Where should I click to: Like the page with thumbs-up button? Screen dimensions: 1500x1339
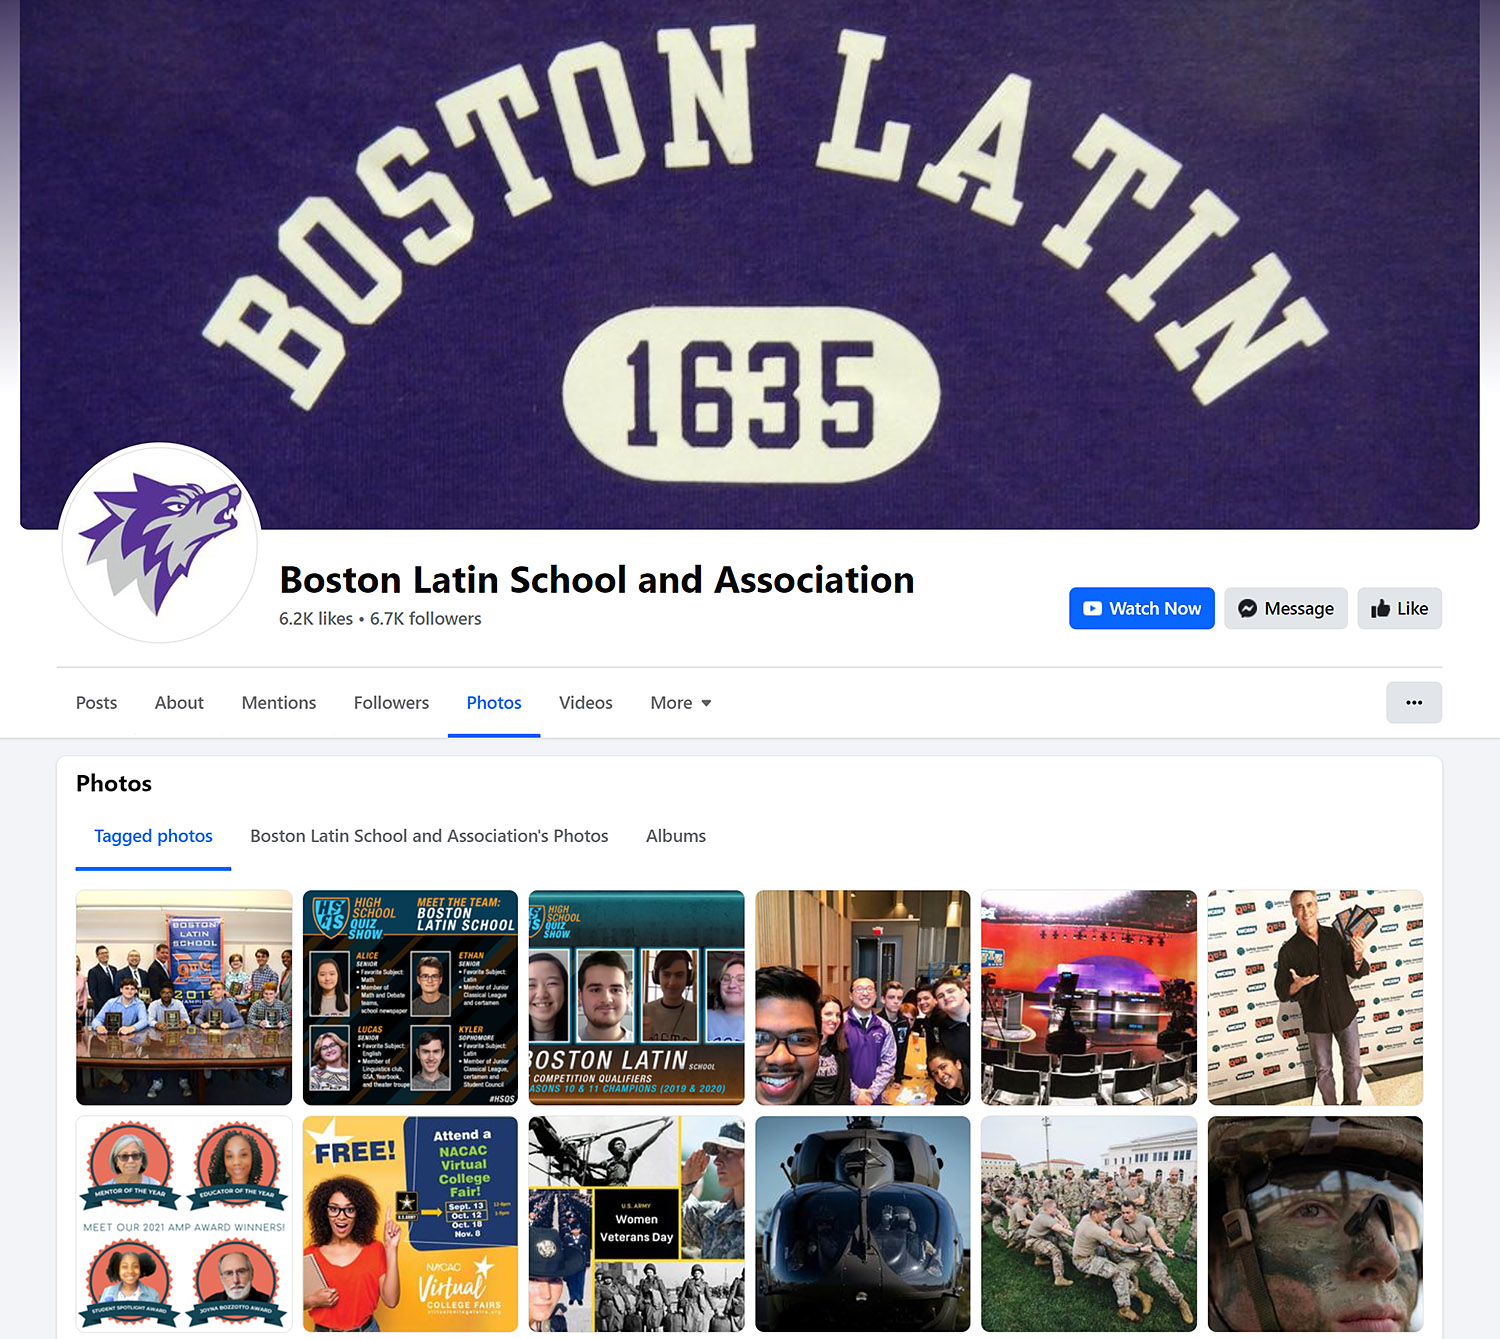[1398, 608]
